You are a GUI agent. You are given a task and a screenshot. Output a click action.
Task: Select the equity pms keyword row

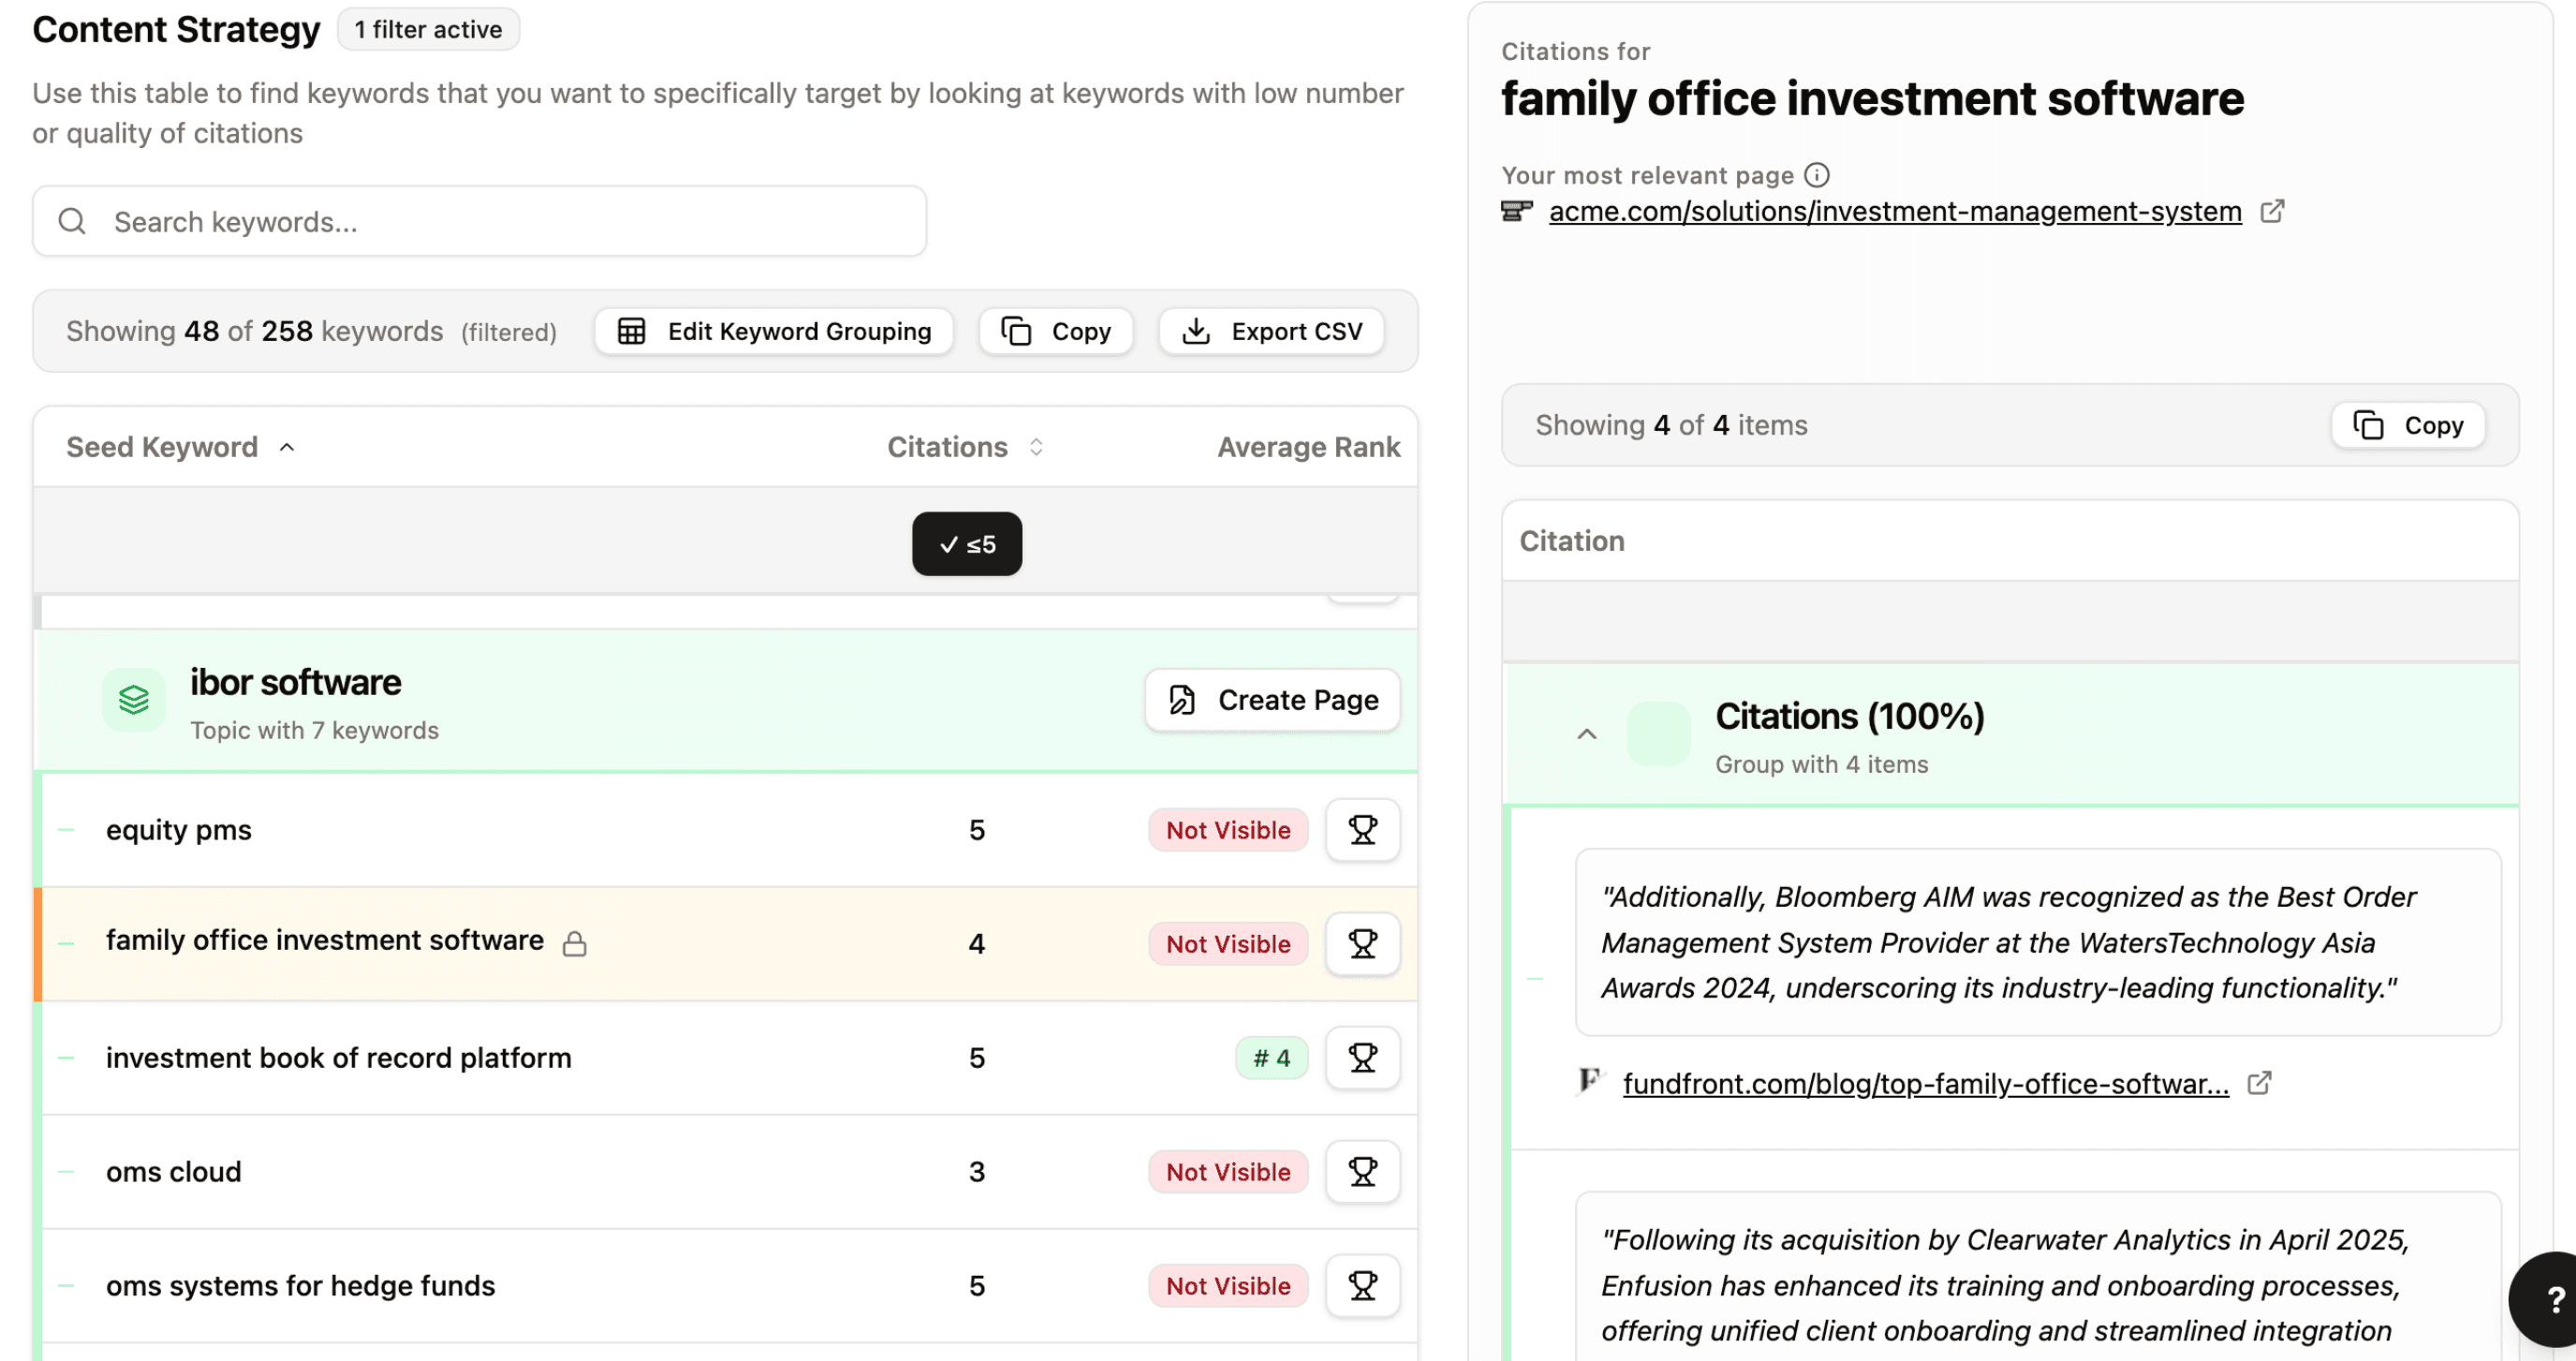click(179, 830)
